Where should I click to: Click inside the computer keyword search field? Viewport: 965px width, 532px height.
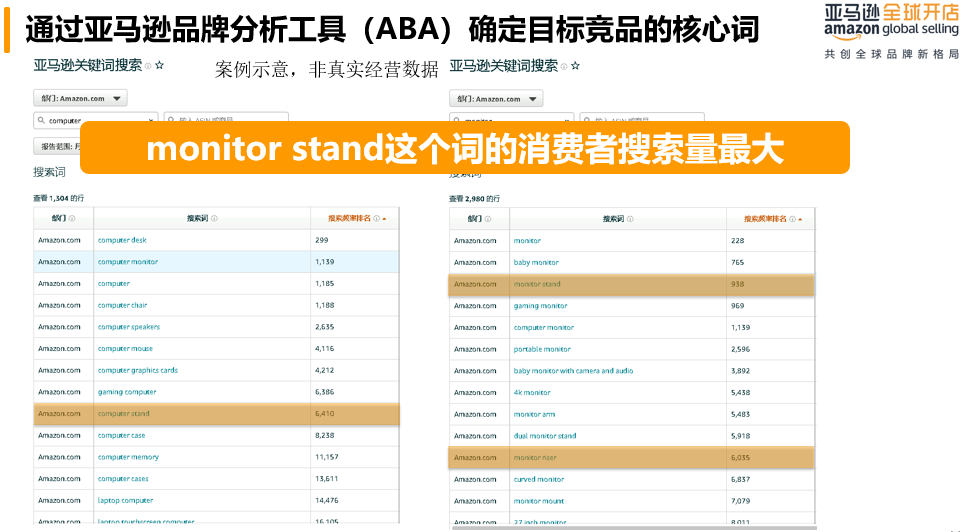tap(95, 121)
